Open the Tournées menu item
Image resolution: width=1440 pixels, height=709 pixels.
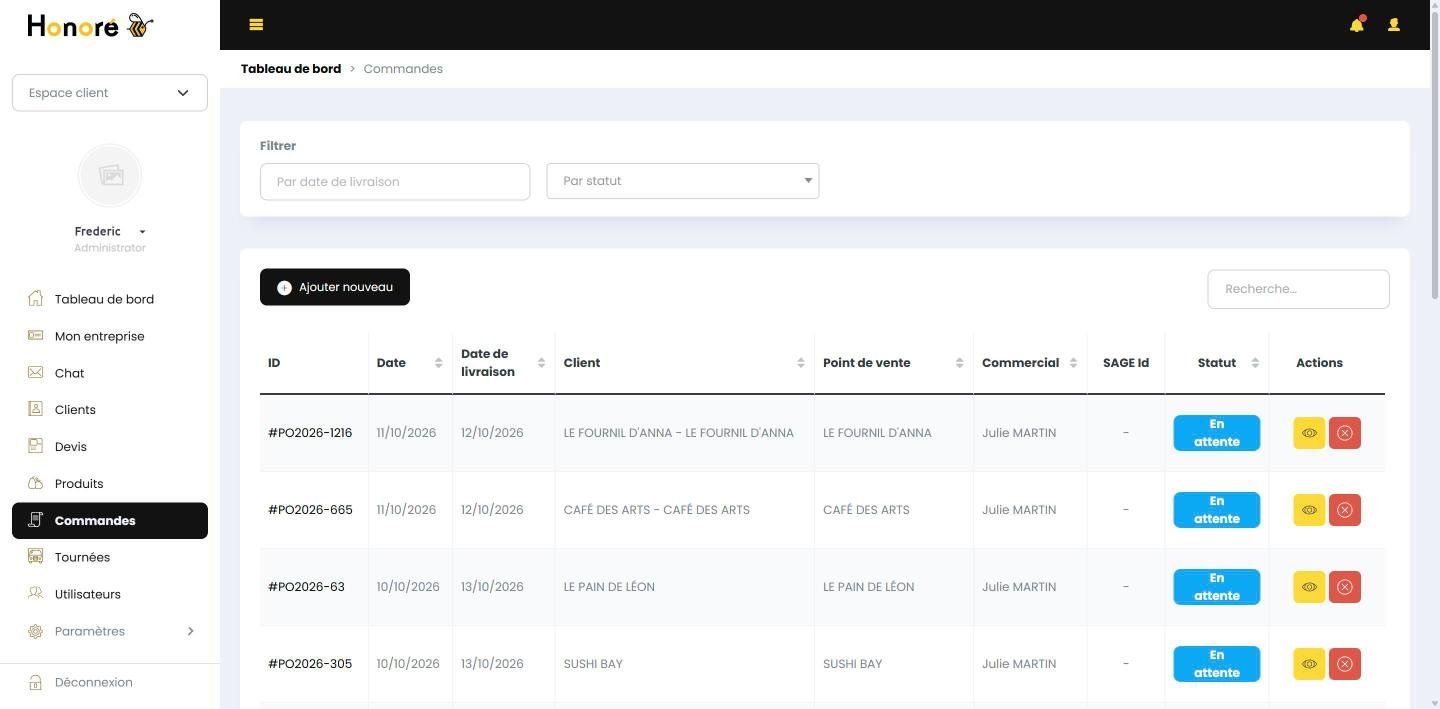pyautogui.click(x=110, y=558)
